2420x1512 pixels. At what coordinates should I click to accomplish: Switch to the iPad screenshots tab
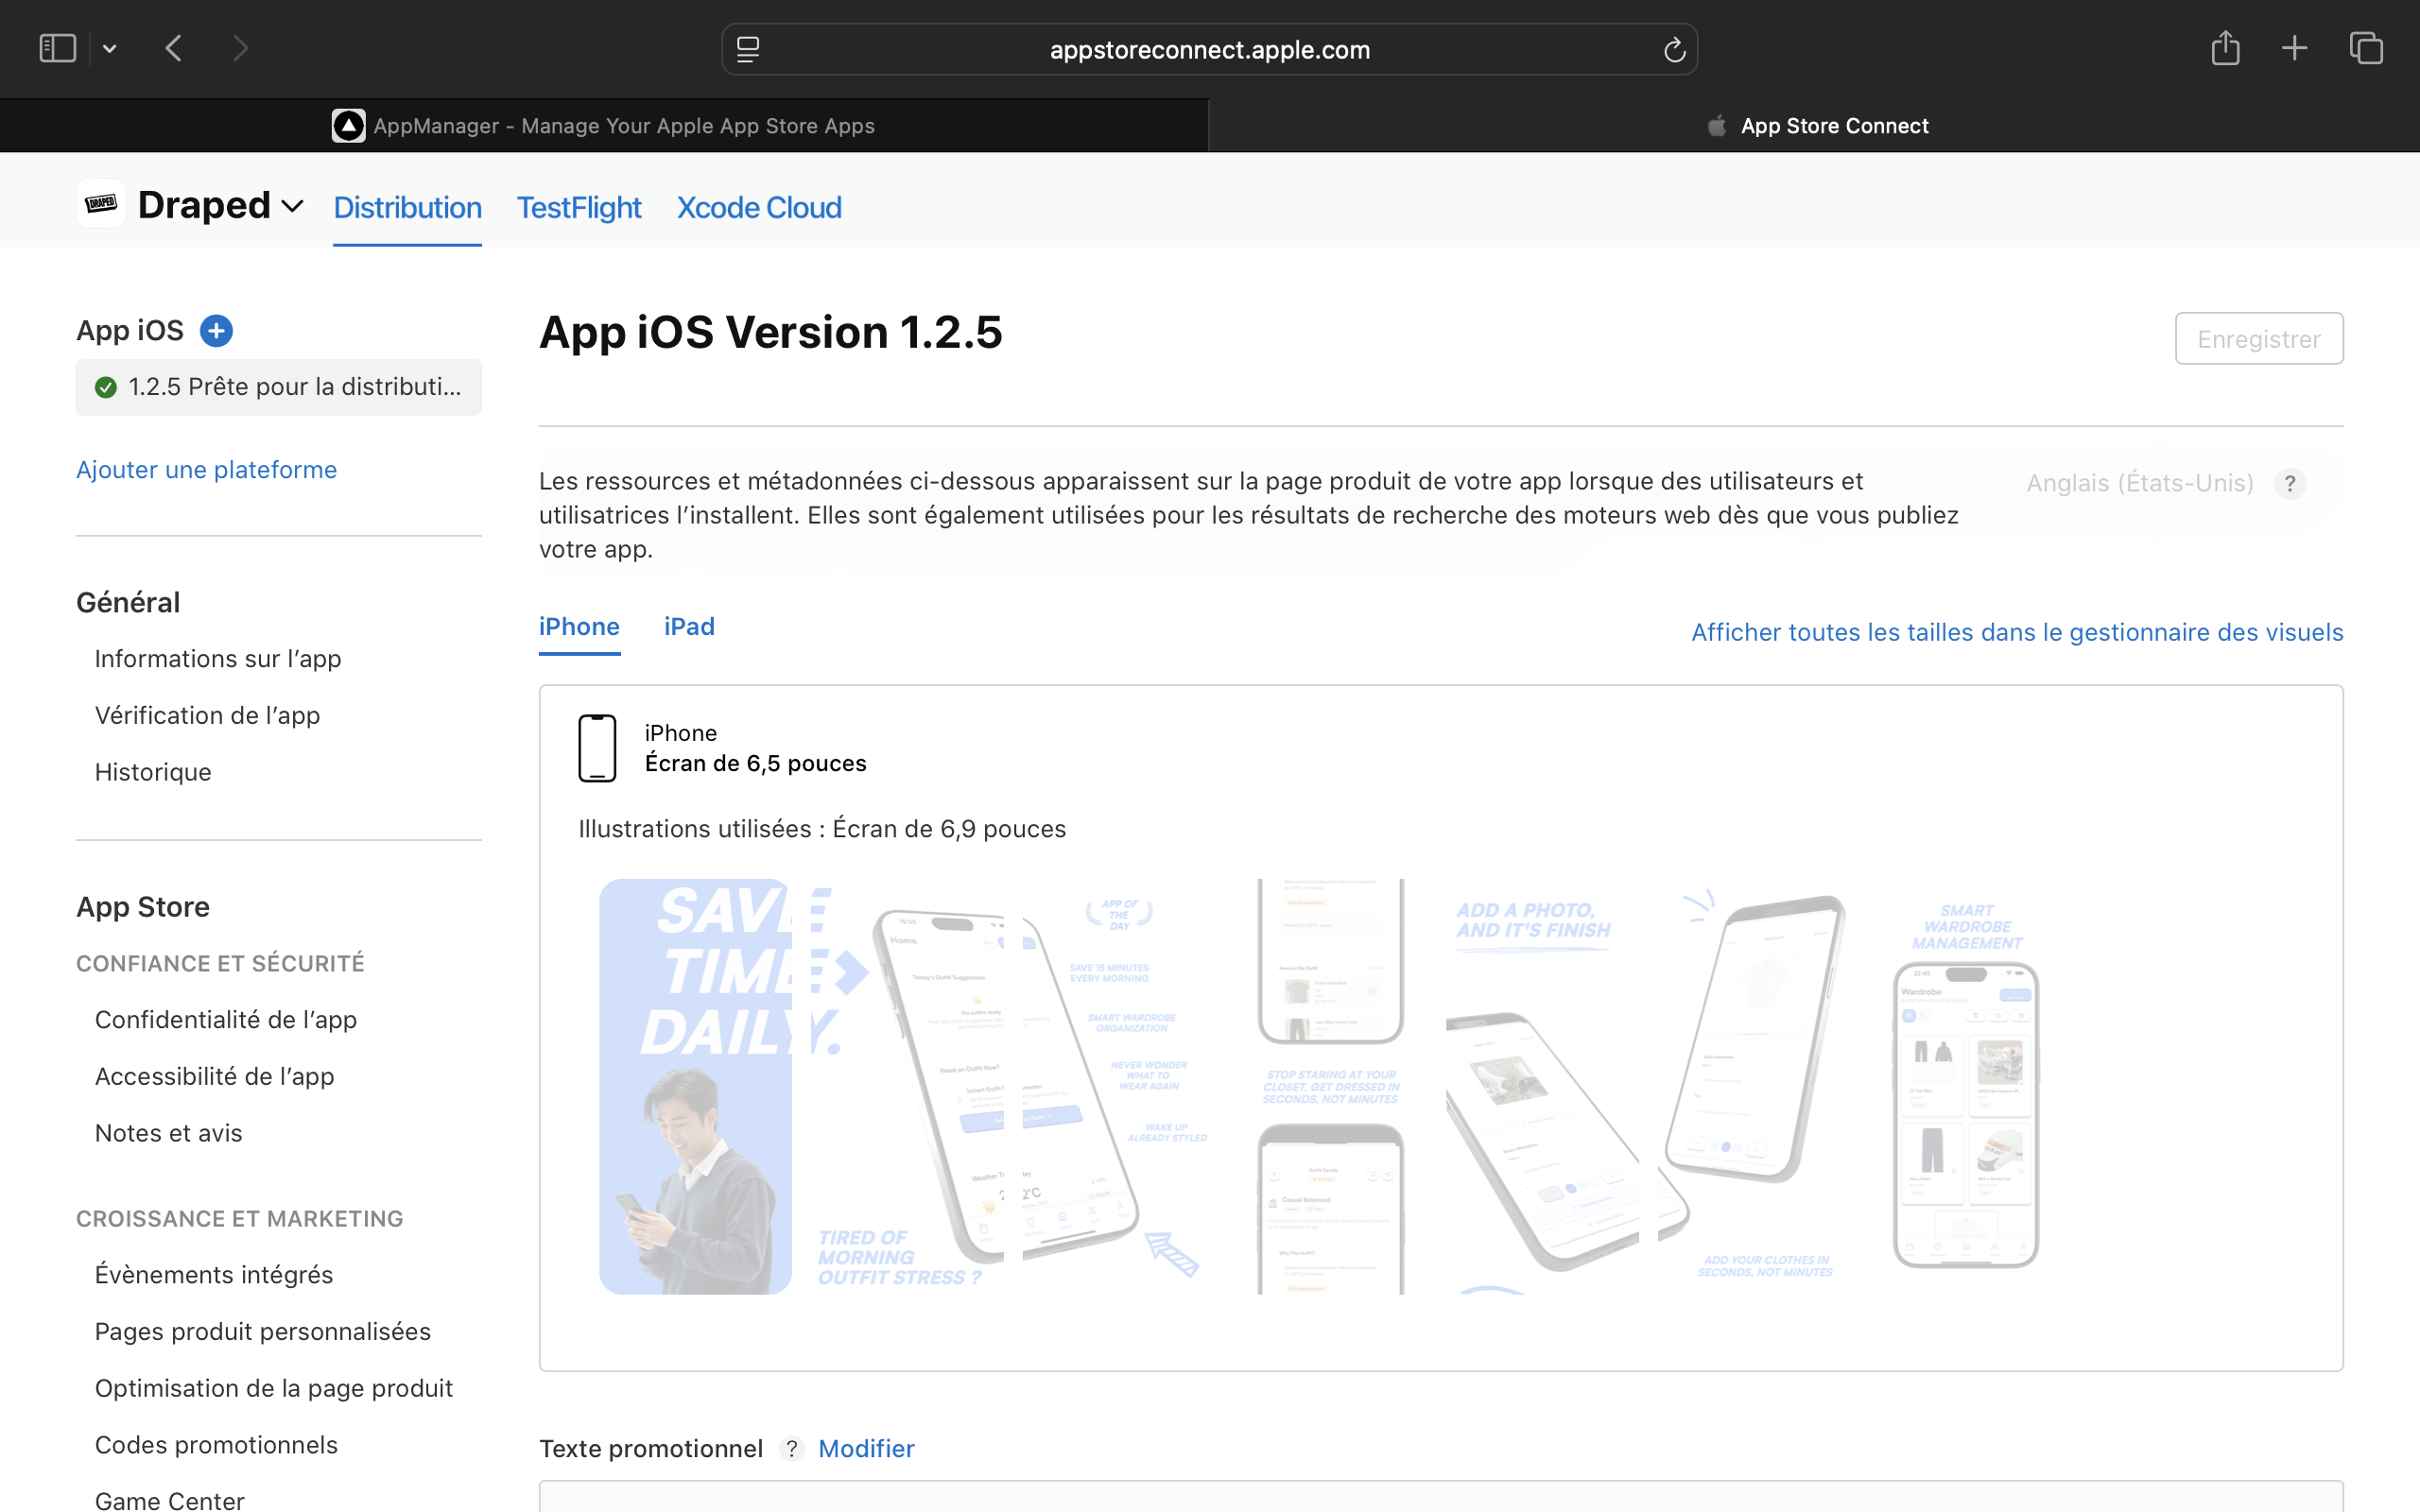pyautogui.click(x=689, y=627)
